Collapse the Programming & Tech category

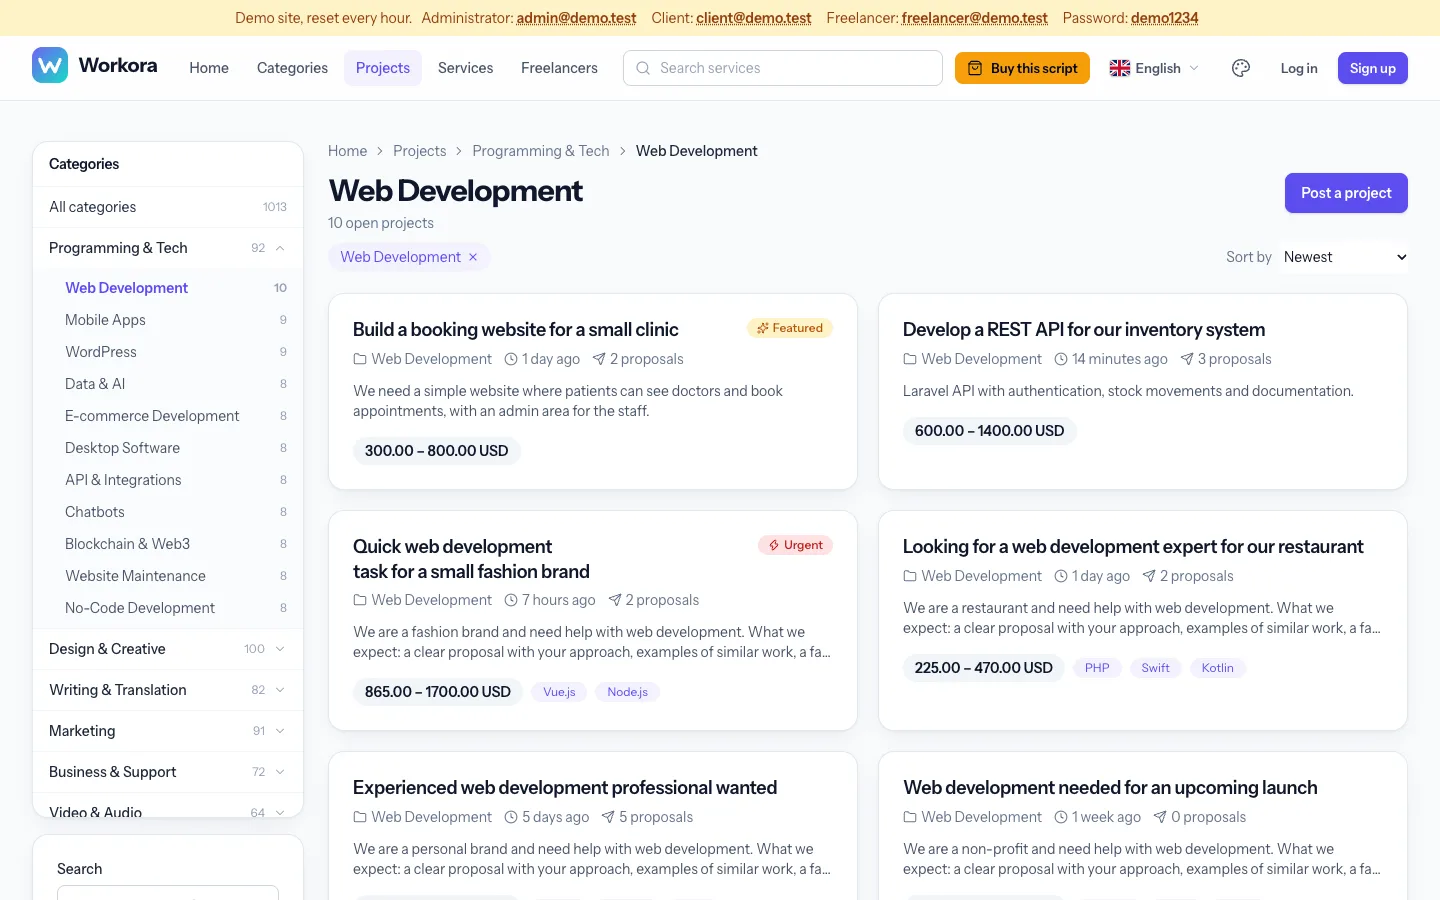(280, 248)
